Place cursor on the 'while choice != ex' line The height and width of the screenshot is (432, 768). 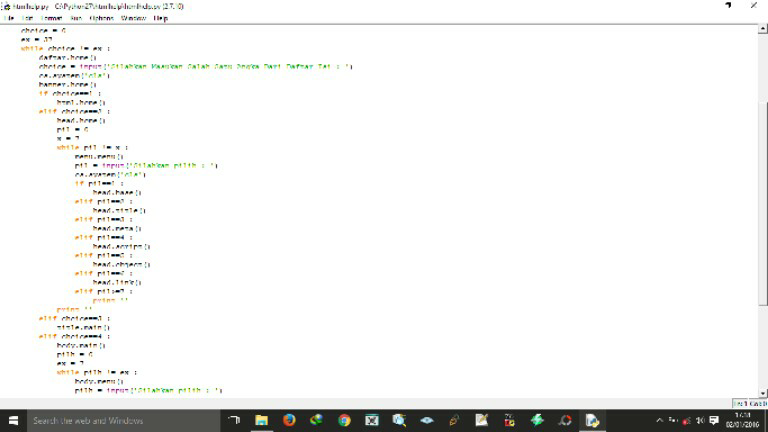[x=65, y=48]
